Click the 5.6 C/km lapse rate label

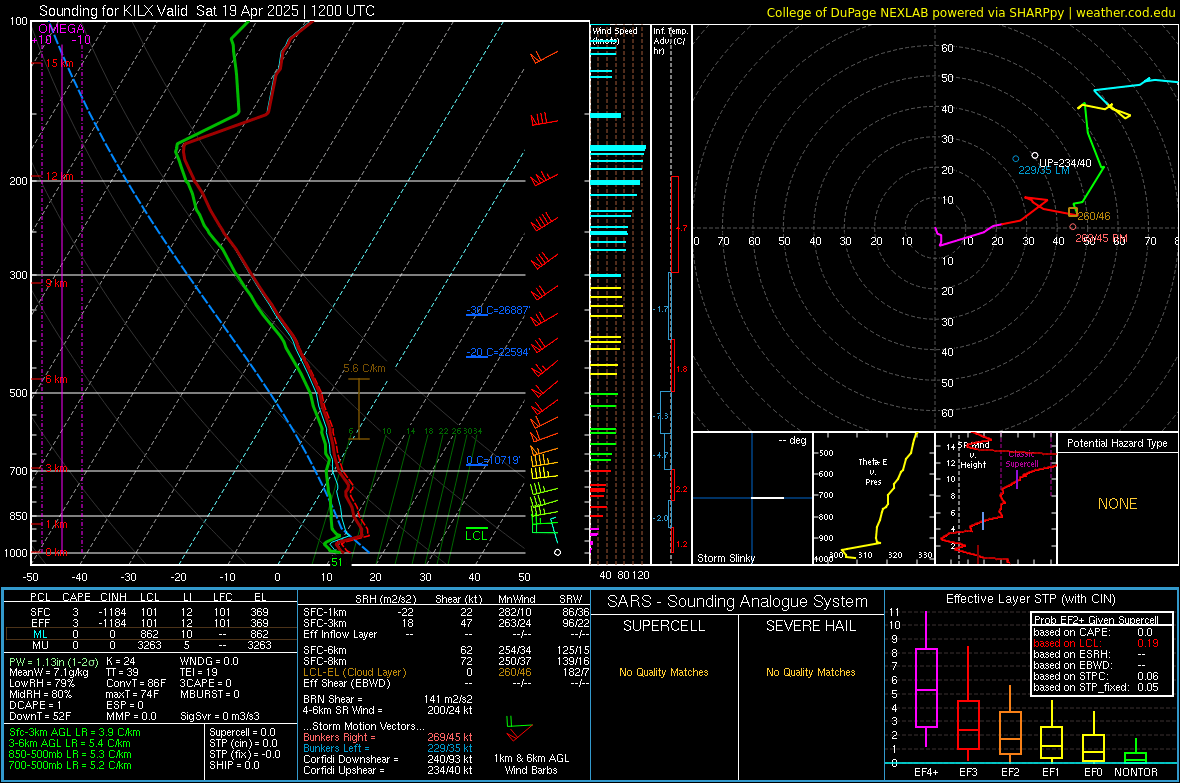tap(364, 368)
